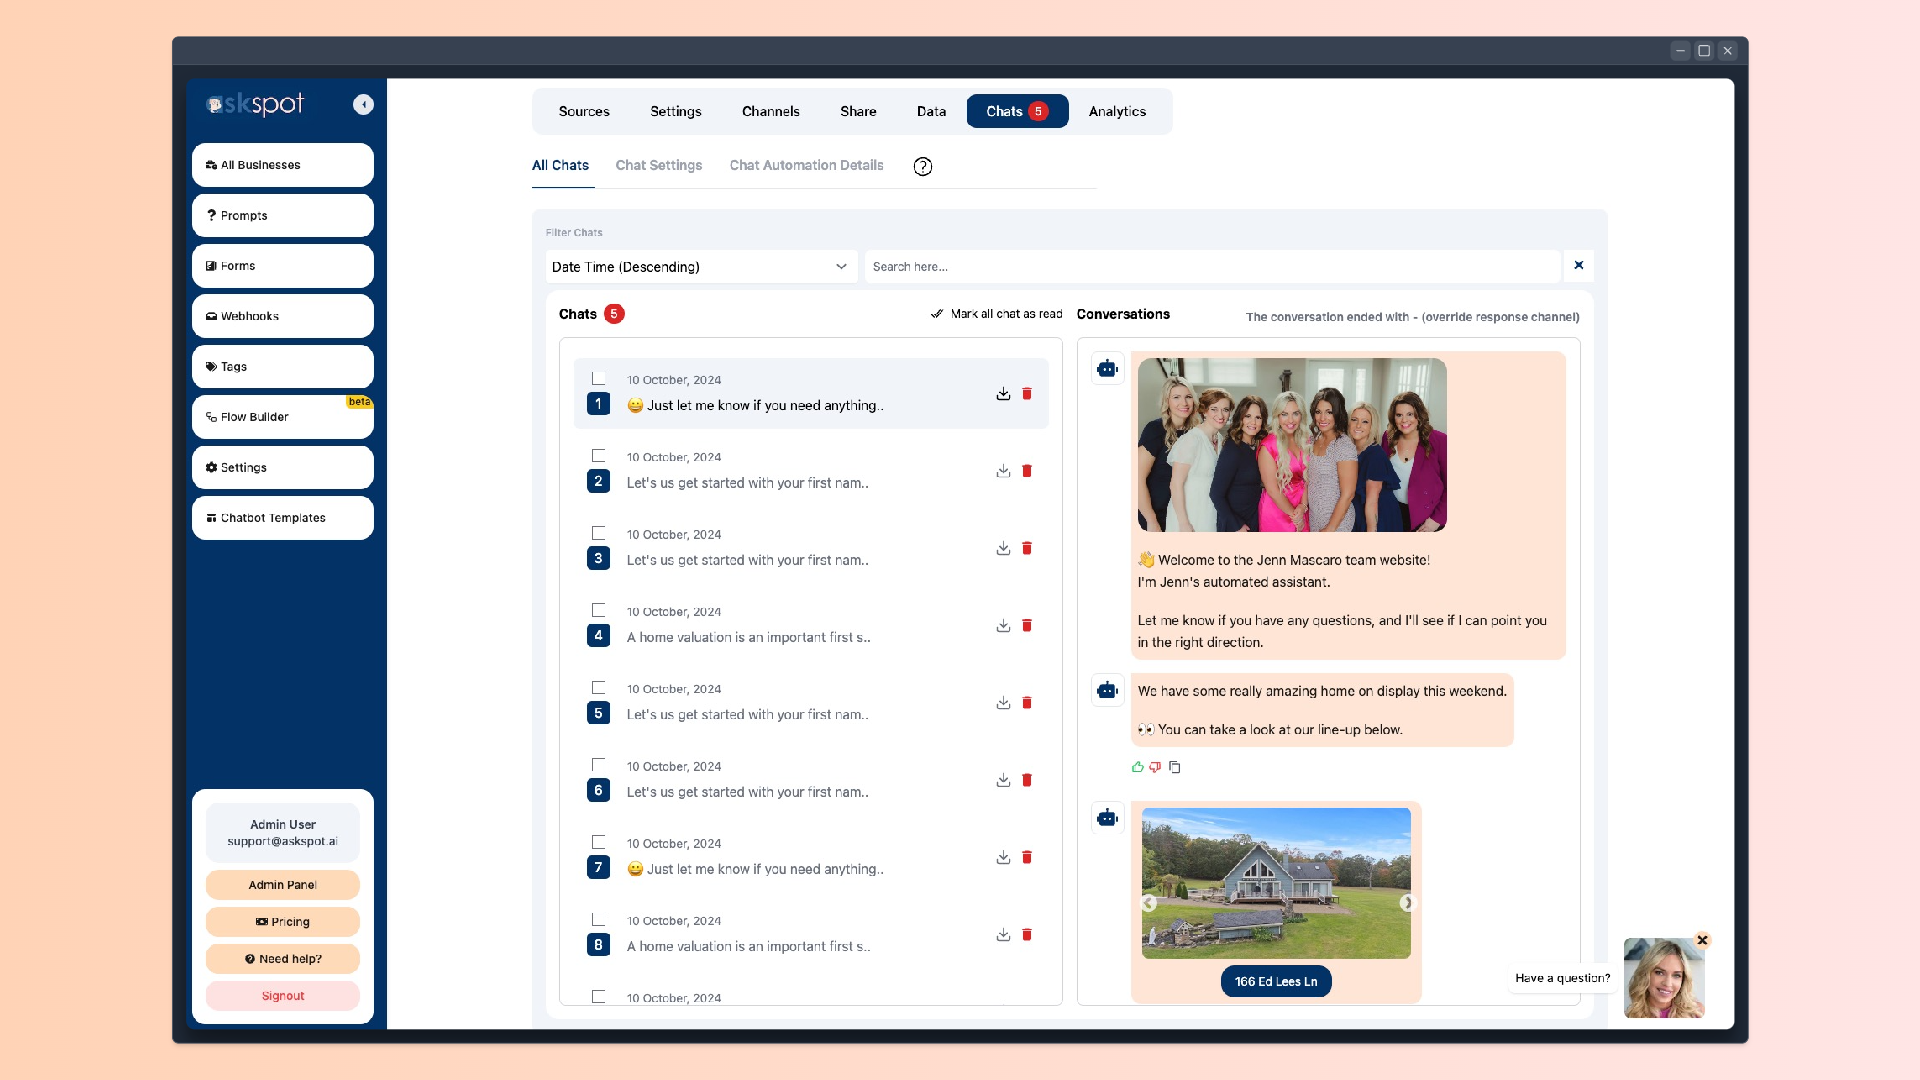1920x1080 pixels.
Task: Click the help question mark icon
Action: [922, 167]
